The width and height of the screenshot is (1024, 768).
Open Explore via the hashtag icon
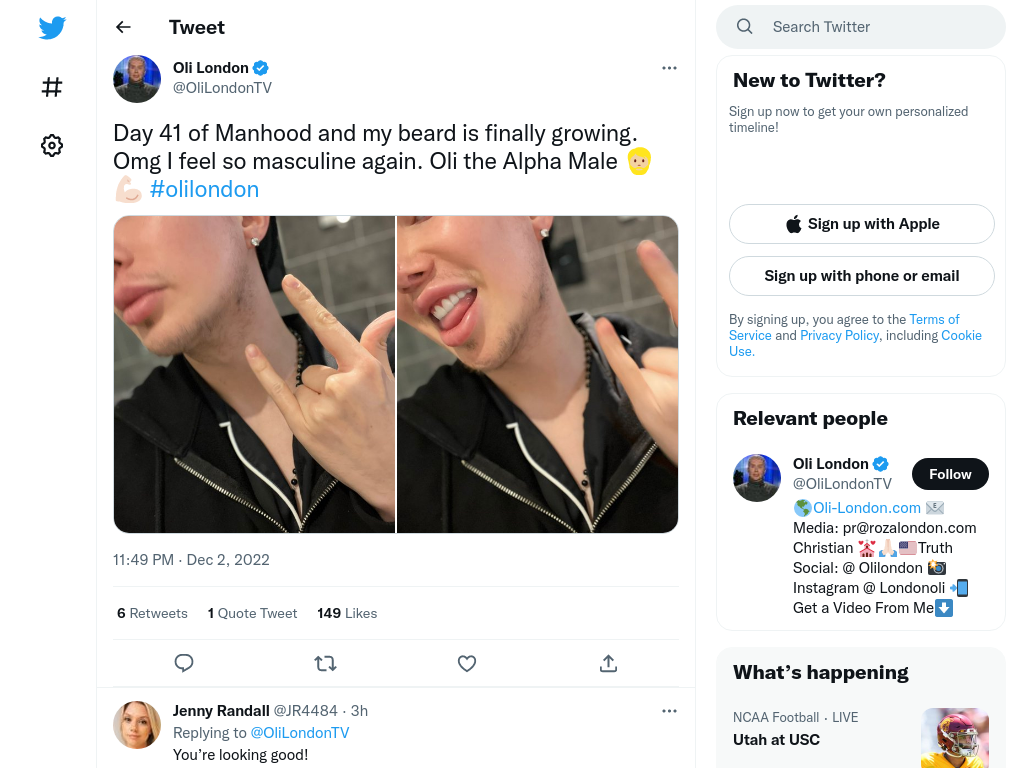pyautogui.click(x=52, y=87)
